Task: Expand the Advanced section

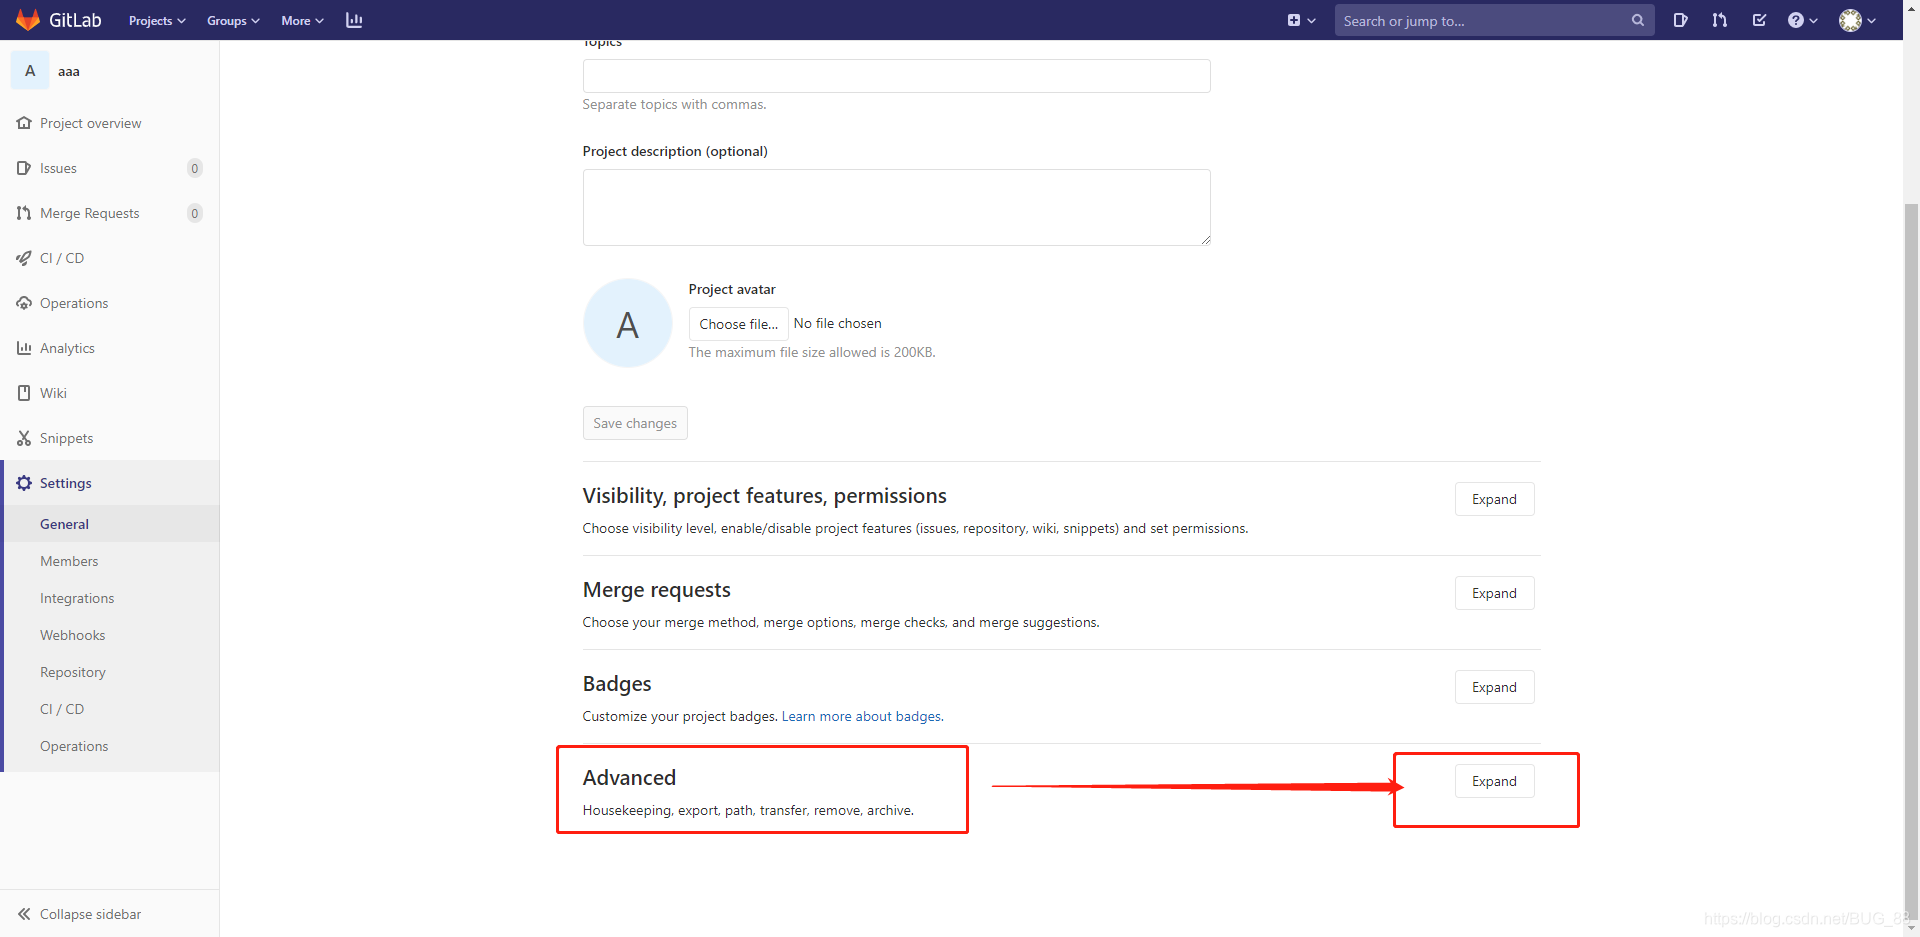Action: click(x=1494, y=781)
